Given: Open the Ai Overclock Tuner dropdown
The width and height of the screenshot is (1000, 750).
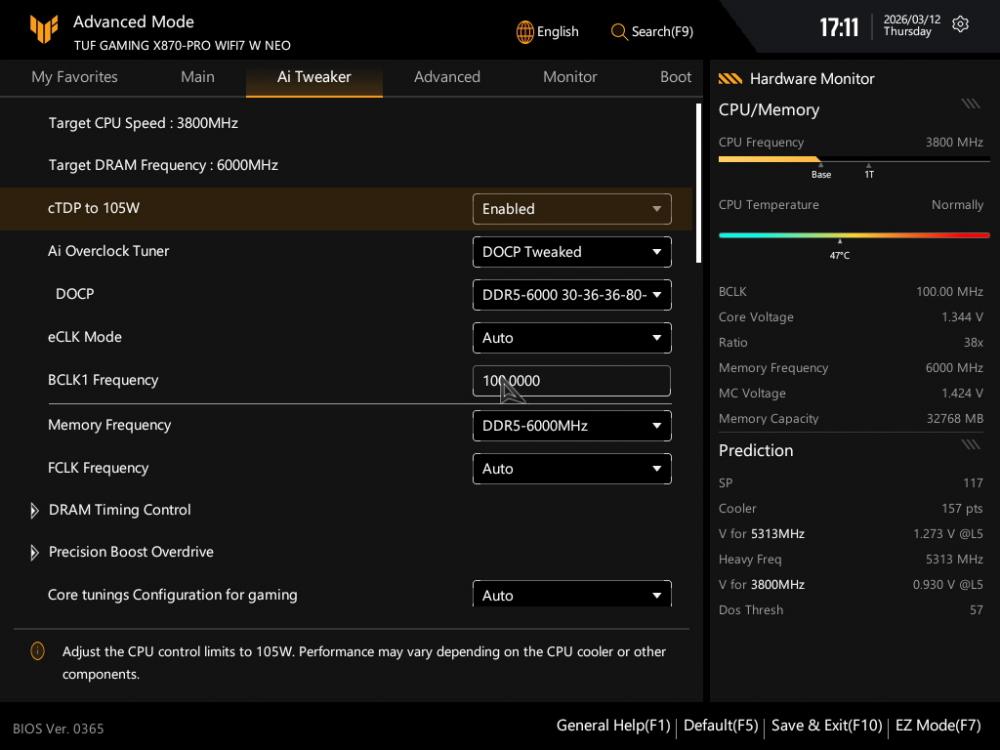Looking at the screenshot, I should point(571,252).
